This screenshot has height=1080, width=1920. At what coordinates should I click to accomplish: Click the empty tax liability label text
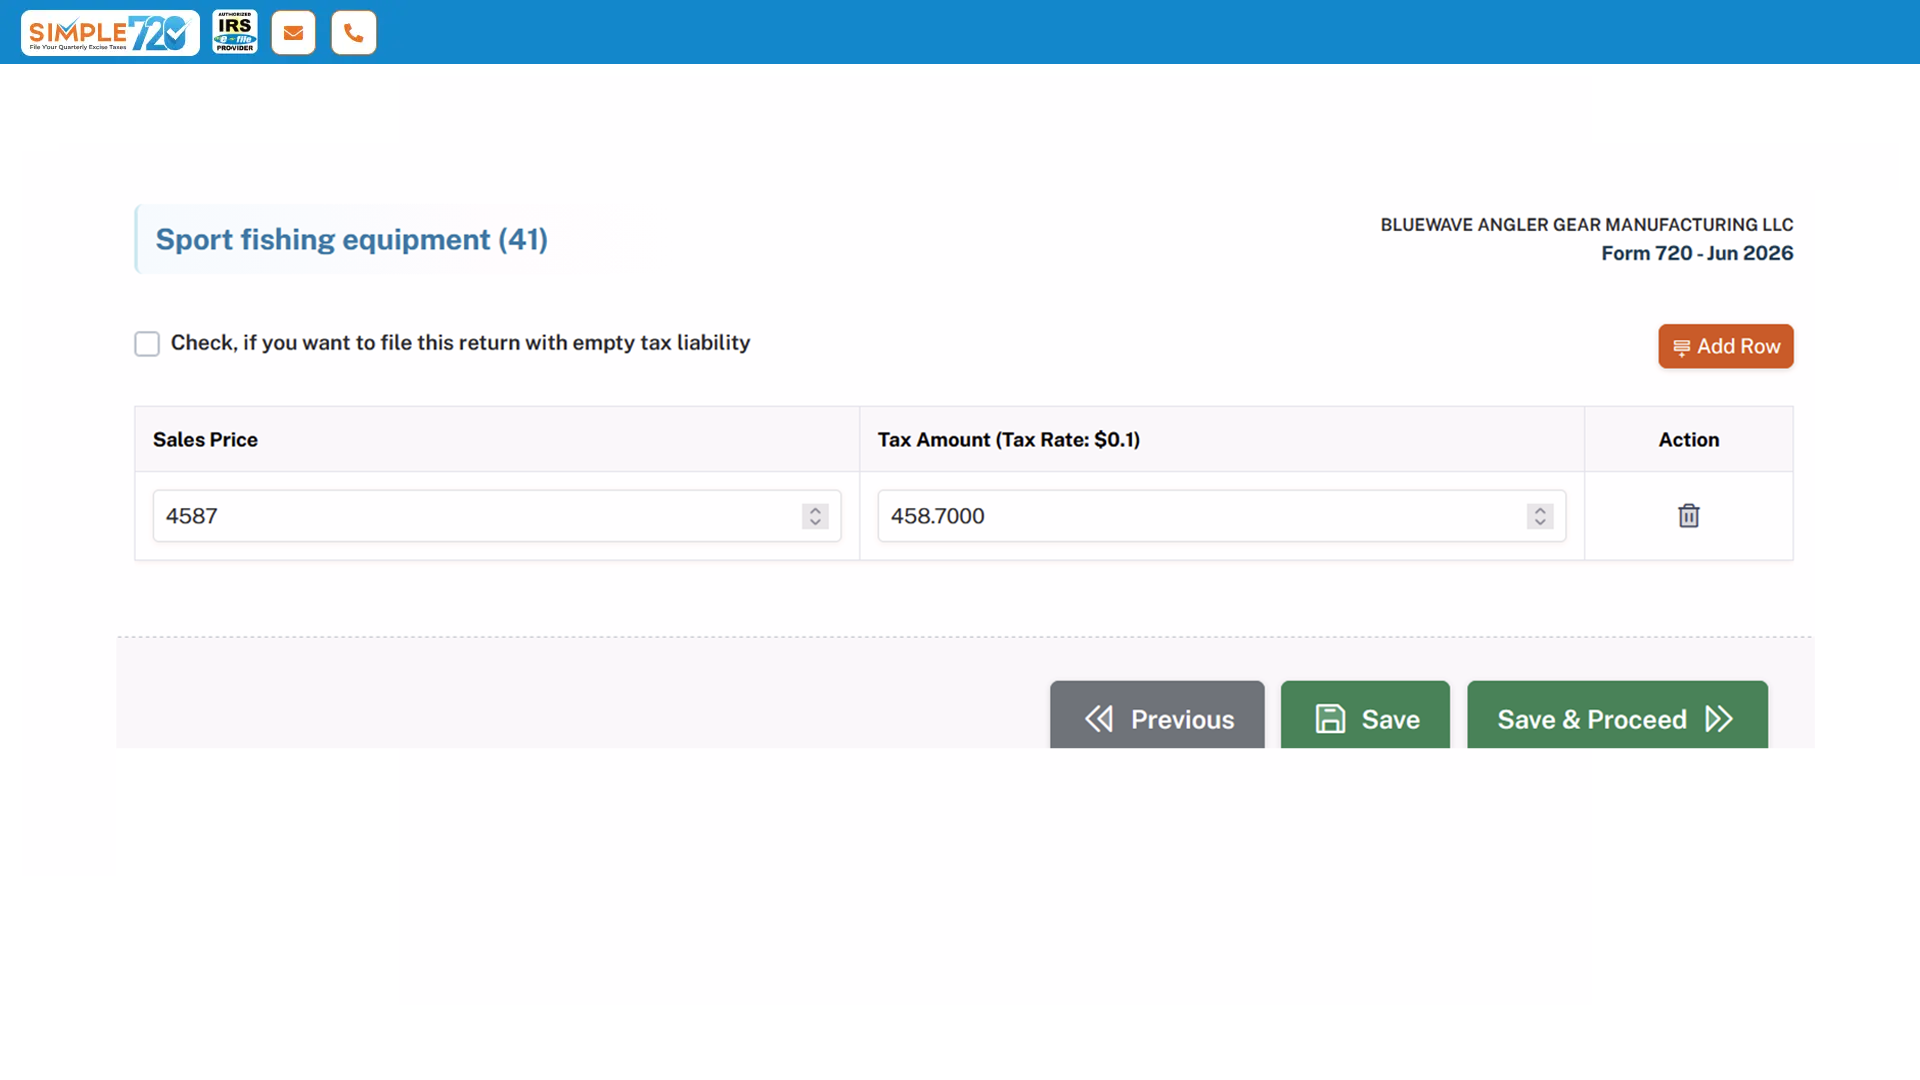[460, 343]
